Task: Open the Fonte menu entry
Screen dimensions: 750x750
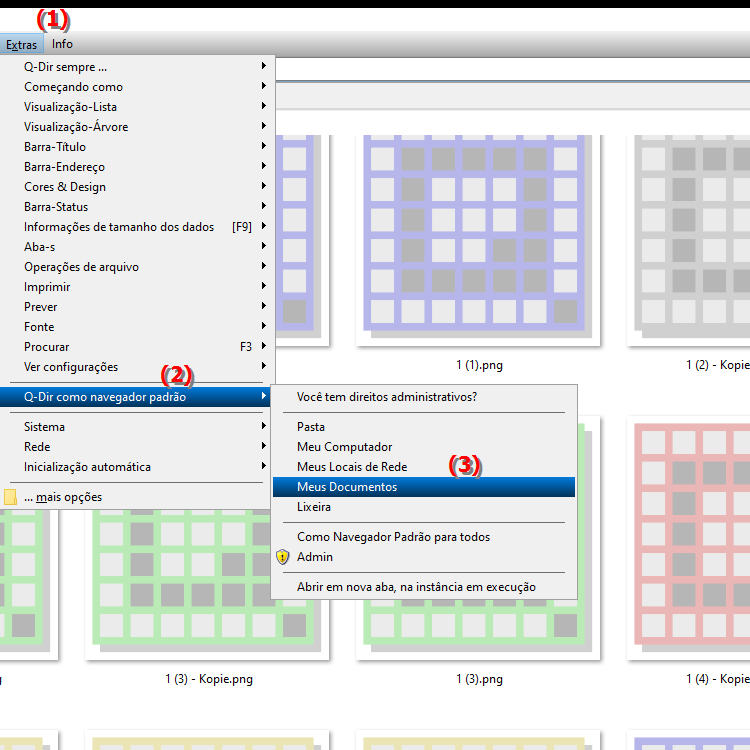Action: (138, 327)
